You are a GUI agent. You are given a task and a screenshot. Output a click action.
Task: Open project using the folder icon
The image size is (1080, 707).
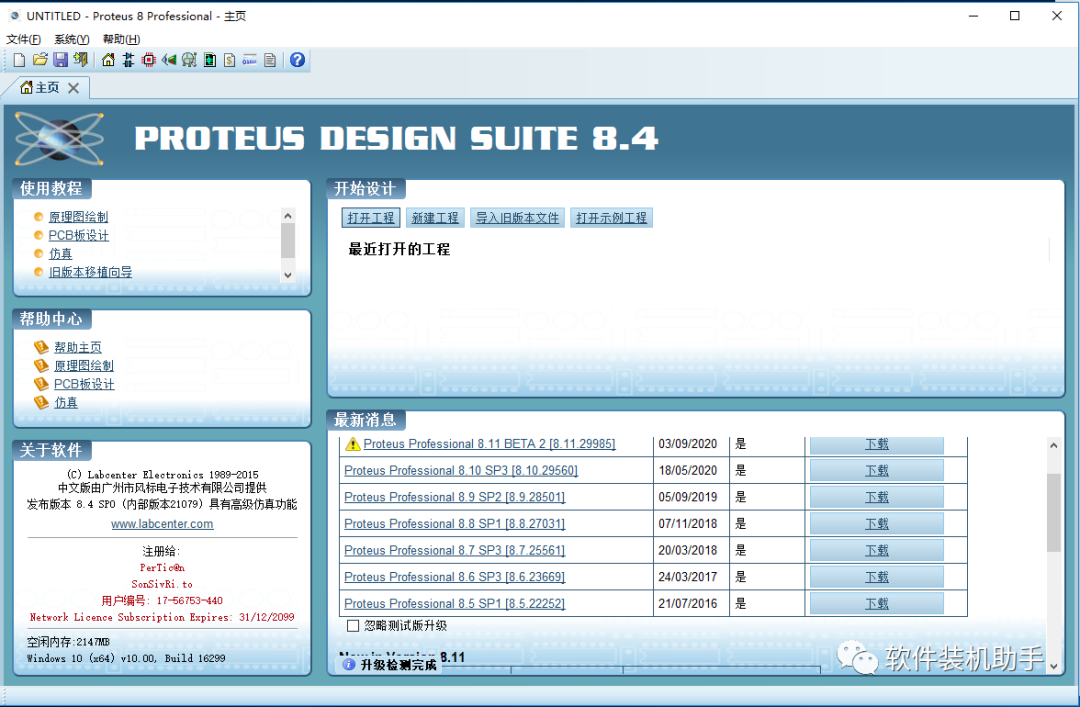tap(40, 60)
